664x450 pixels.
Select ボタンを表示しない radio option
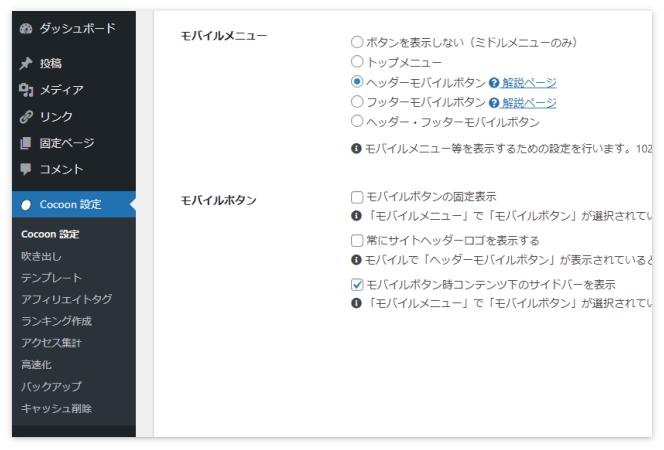point(357,42)
